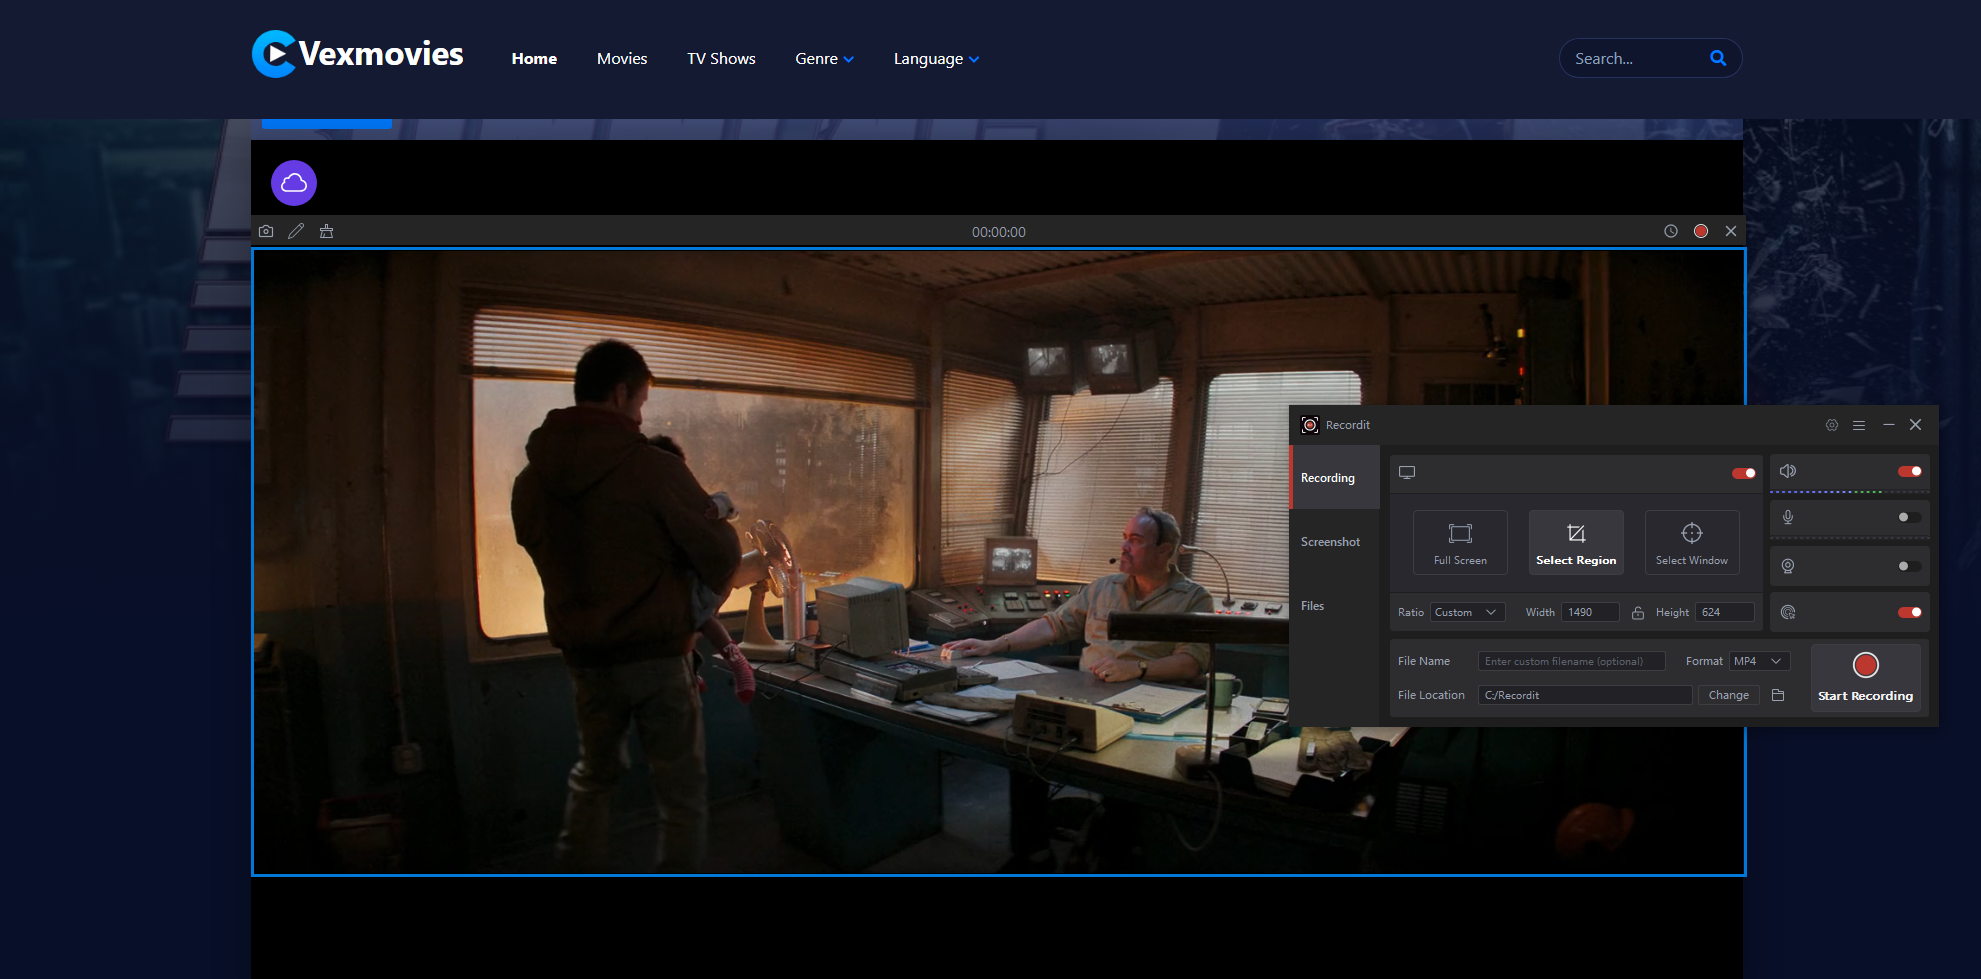
Task: Open the Format MP4 dropdown
Action: click(1759, 661)
